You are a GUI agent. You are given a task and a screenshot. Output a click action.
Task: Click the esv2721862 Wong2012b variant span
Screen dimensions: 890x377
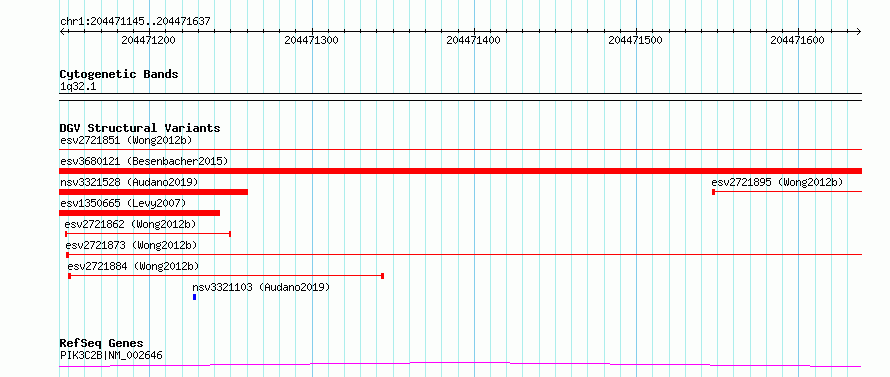click(148, 234)
